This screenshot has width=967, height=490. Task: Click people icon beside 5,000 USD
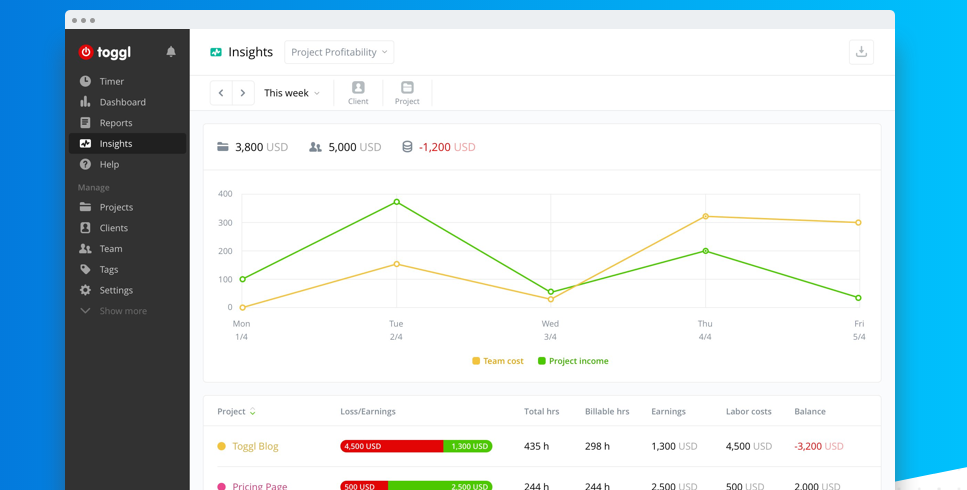pos(315,147)
